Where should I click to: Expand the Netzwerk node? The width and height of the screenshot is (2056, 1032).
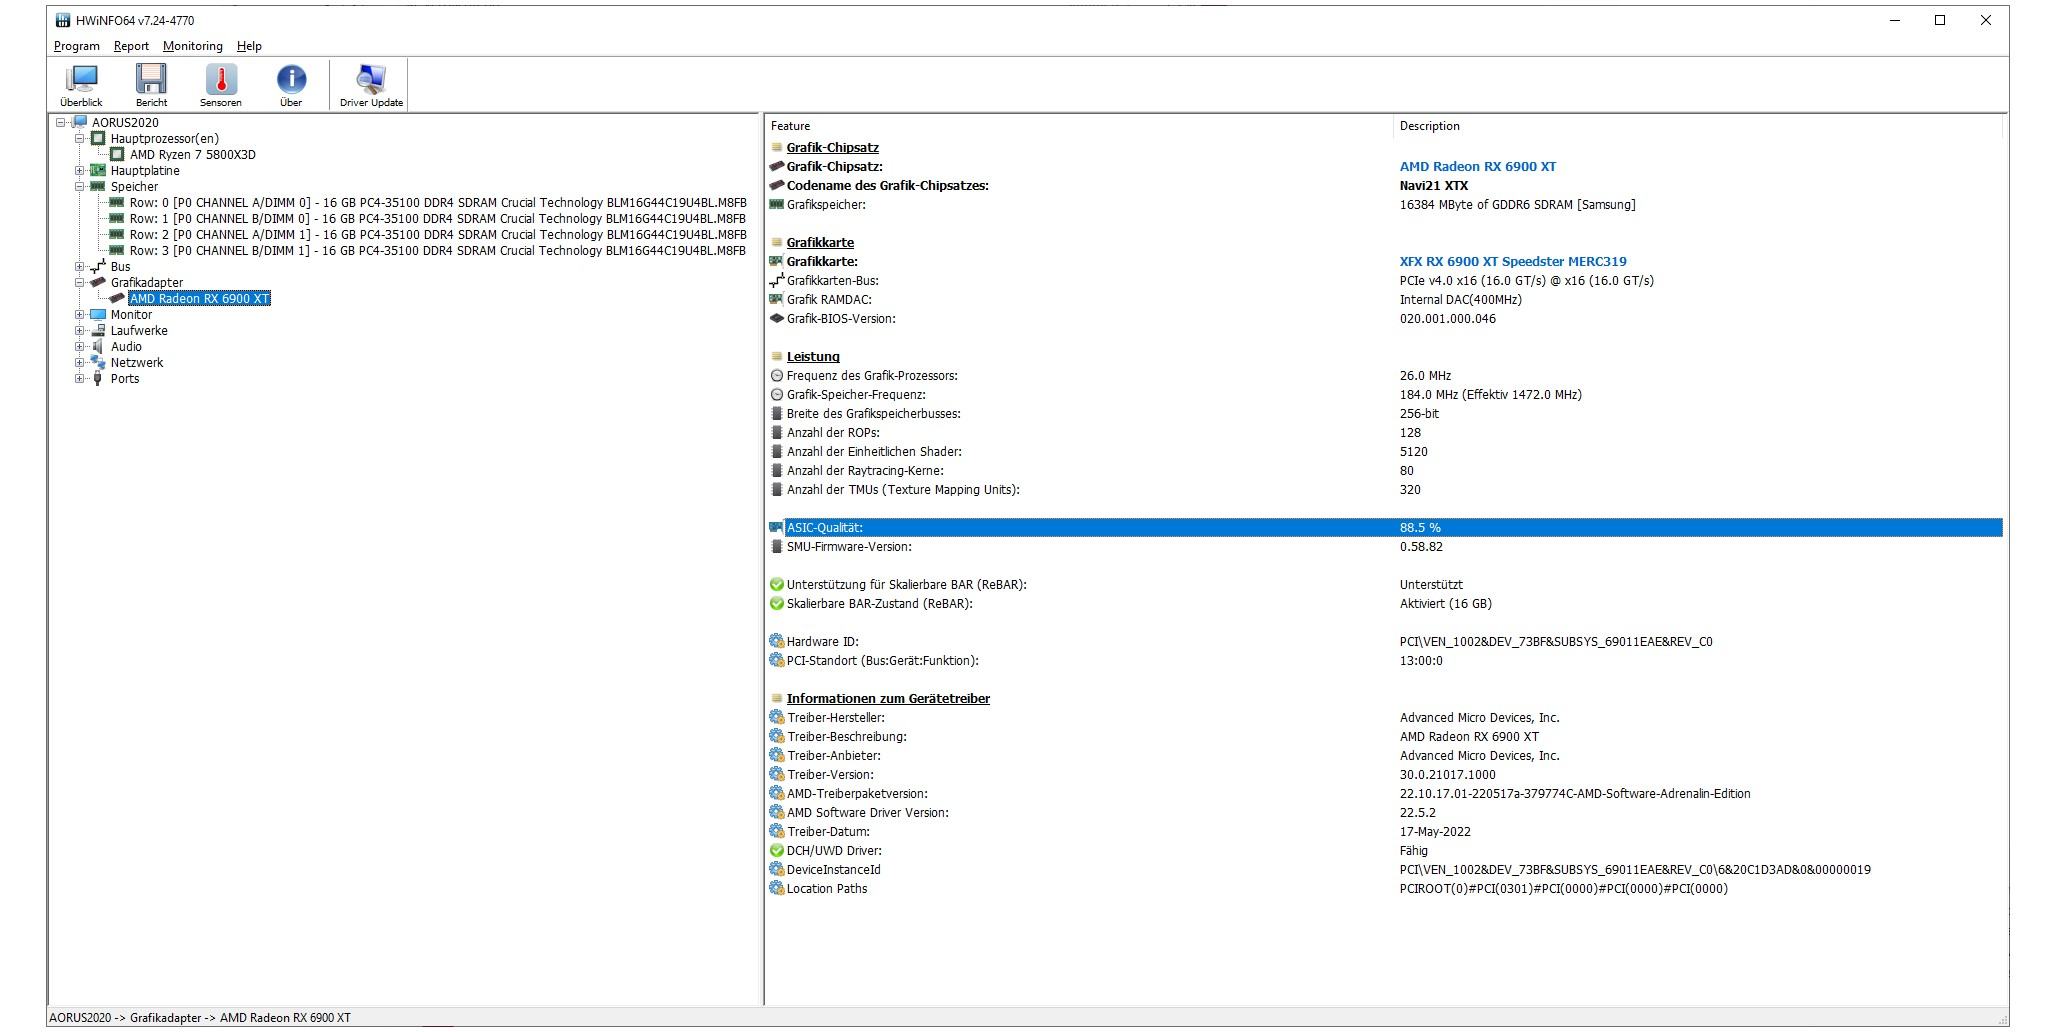coord(79,363)
